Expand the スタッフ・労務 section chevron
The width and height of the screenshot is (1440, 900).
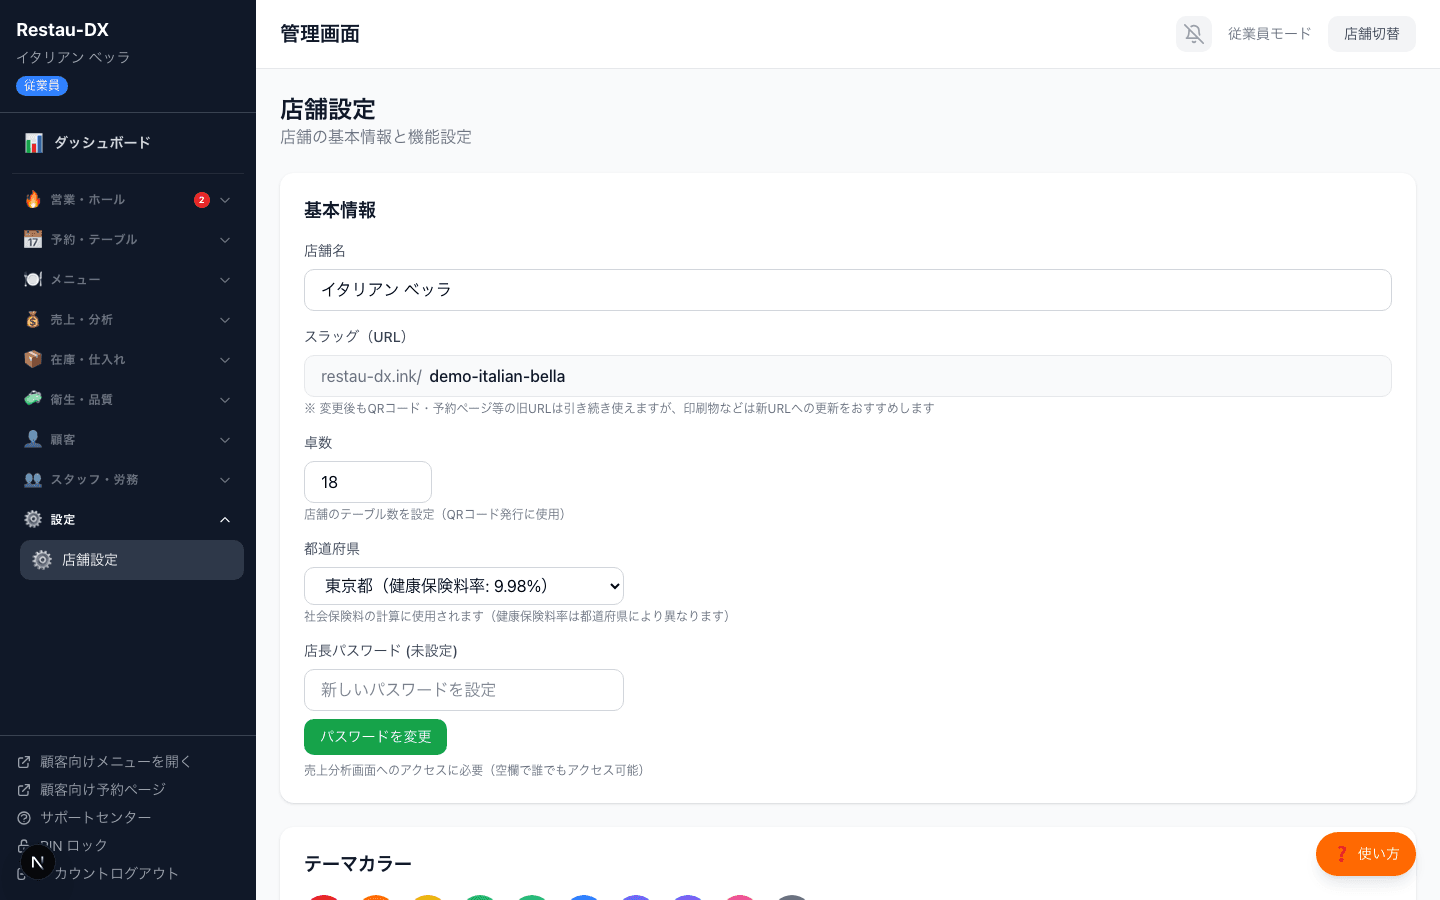(225, 480)
